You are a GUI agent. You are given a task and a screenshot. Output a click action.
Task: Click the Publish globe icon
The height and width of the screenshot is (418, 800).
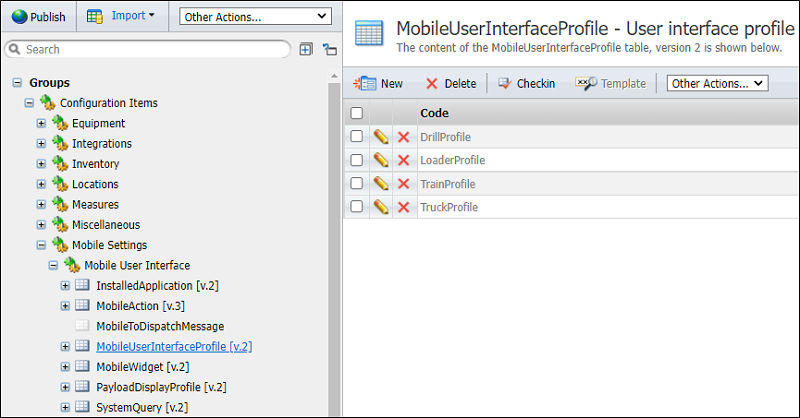[19, 16]
